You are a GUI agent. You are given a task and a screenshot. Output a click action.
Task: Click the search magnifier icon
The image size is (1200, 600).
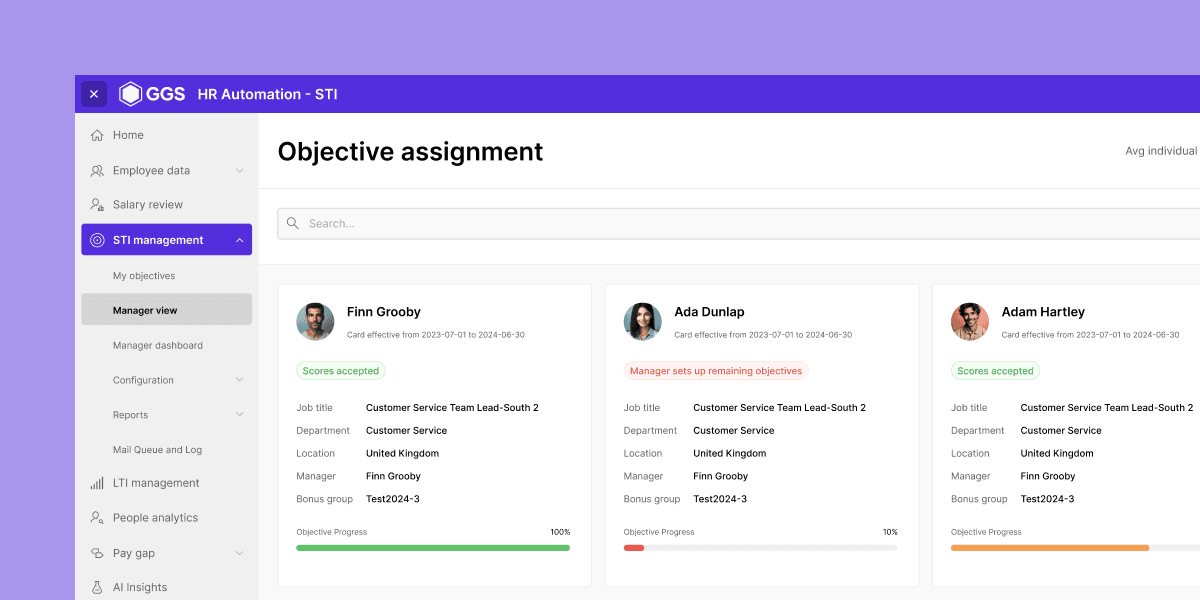pyautogui.click(x=293, y=223)
